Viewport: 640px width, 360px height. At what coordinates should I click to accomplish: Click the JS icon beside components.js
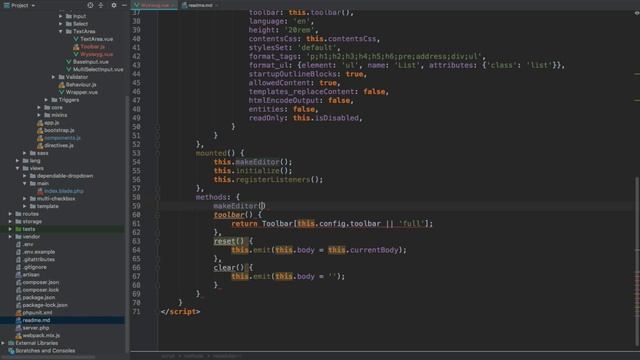(40, 138)
